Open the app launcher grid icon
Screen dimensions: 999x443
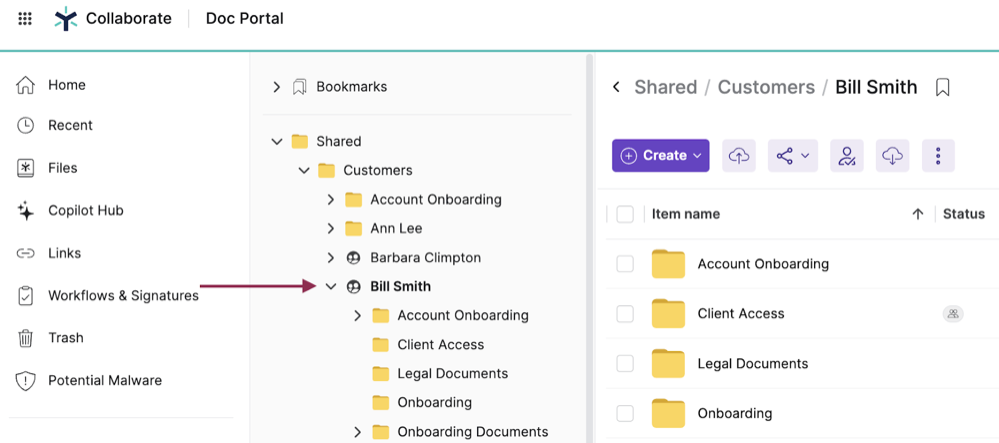(25, 18)
